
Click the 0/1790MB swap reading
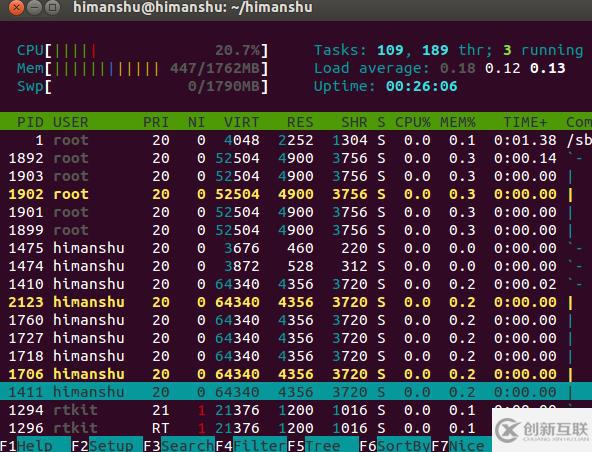point(224,86)
